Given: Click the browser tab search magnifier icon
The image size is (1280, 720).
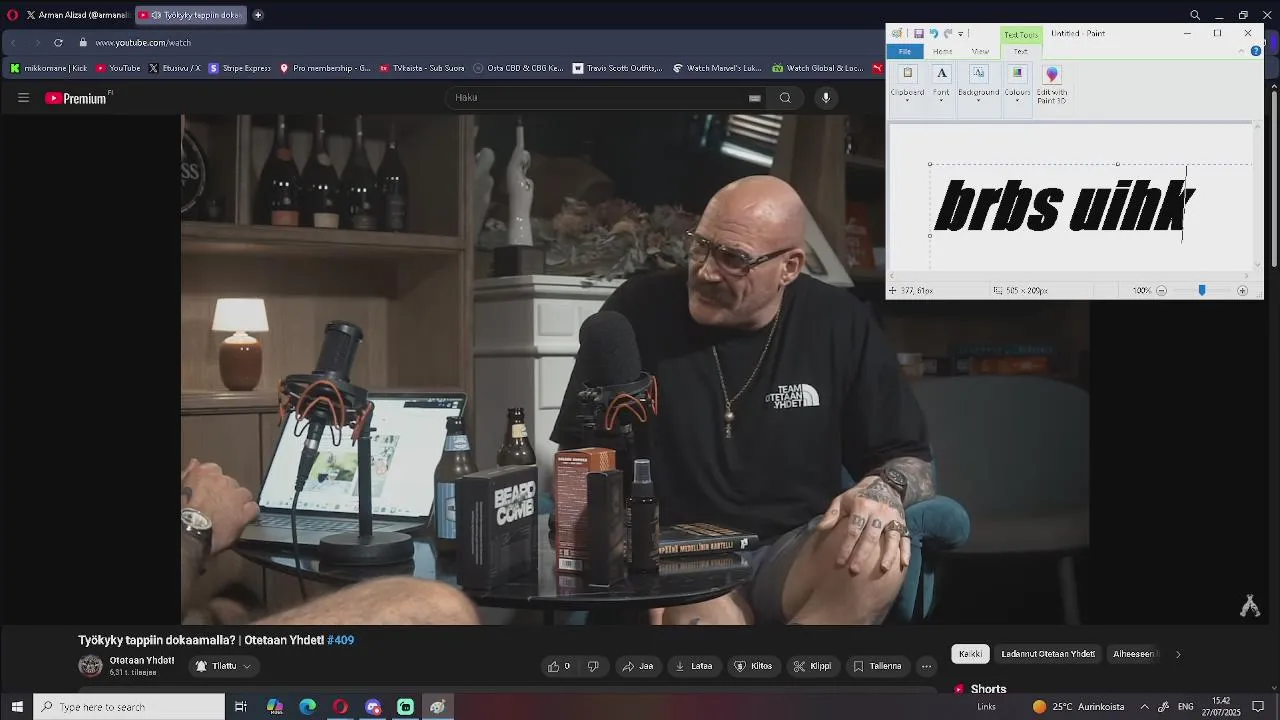Looking at the screenshot, I should (x=1195, y=15).
